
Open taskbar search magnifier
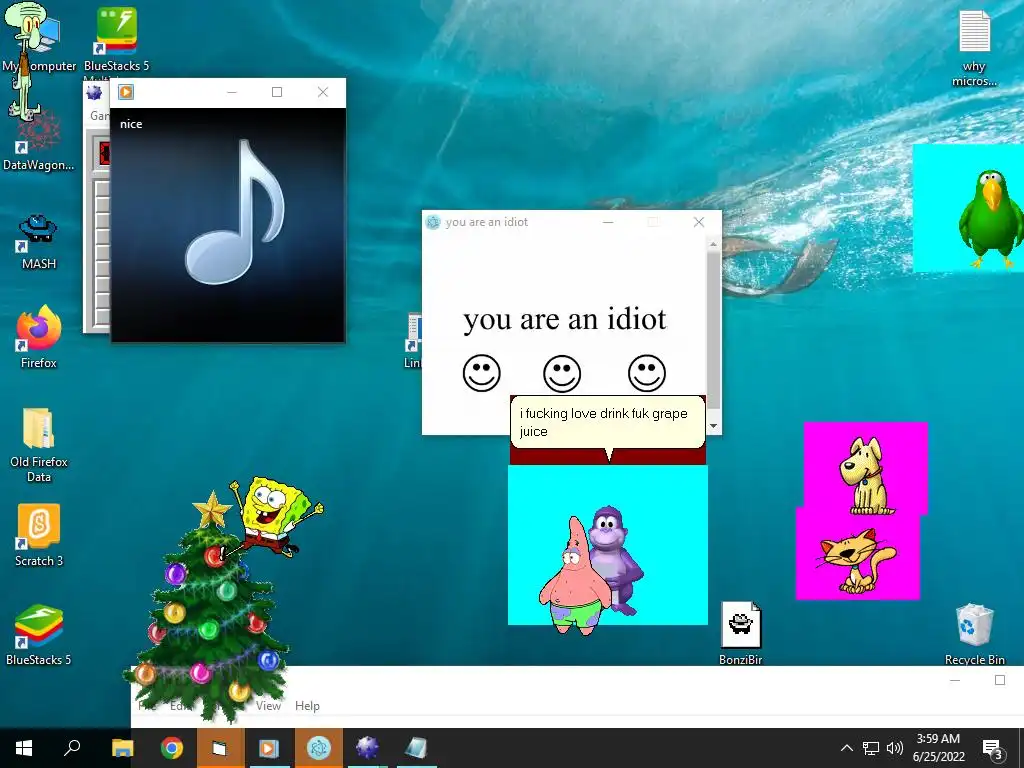72,748
